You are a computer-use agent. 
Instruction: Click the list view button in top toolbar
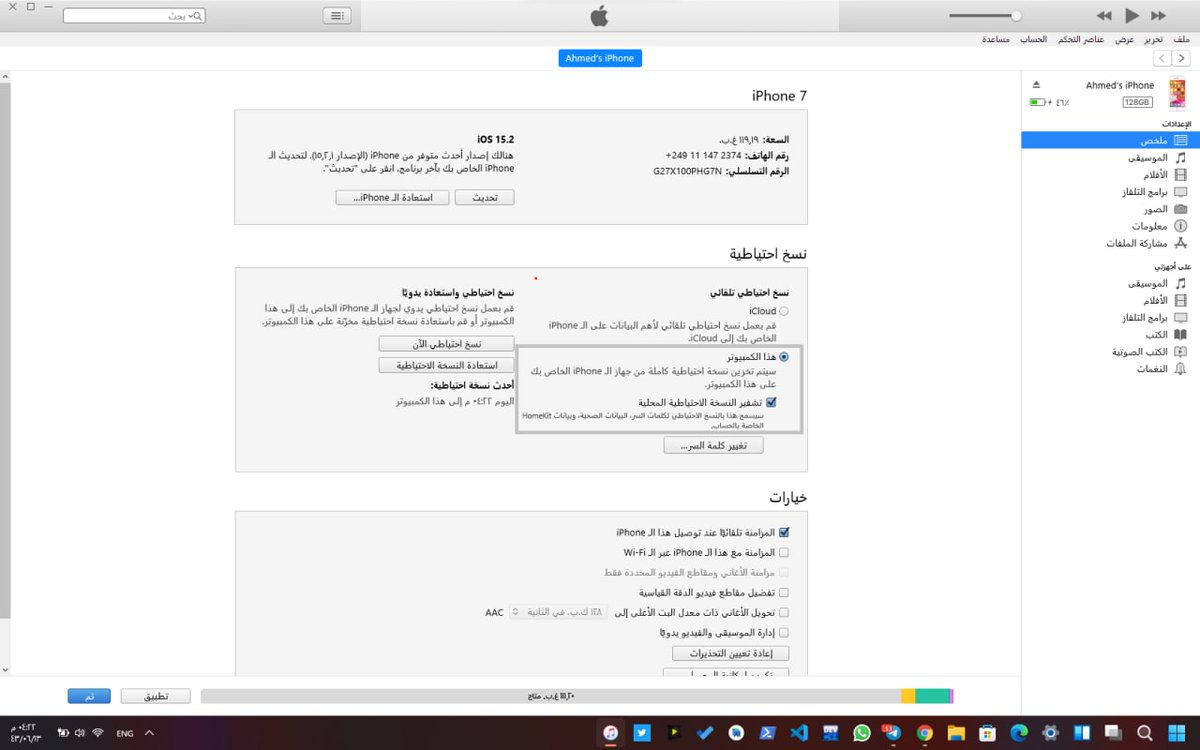(x=337, y=16)
